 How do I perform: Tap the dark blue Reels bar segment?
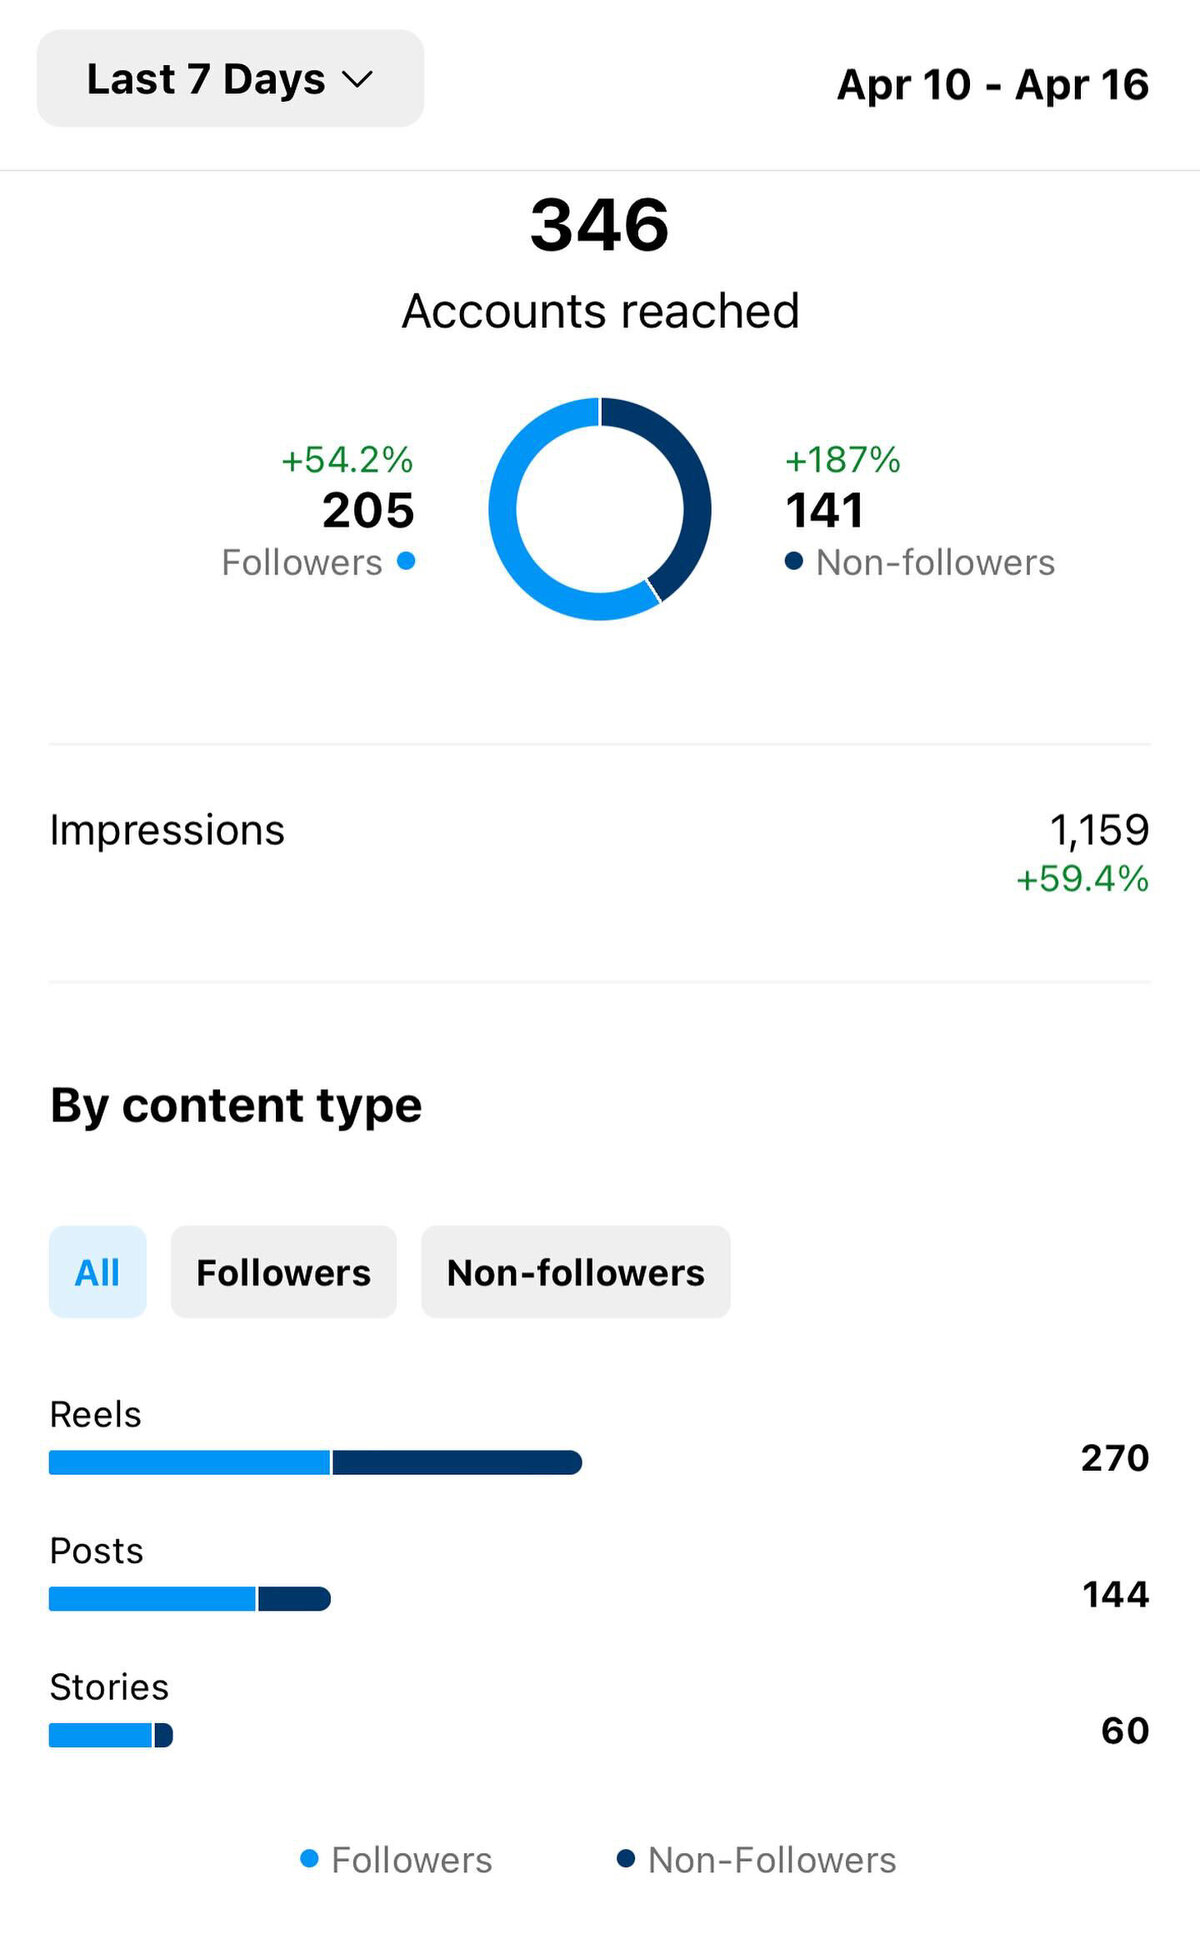(457, 1462)
